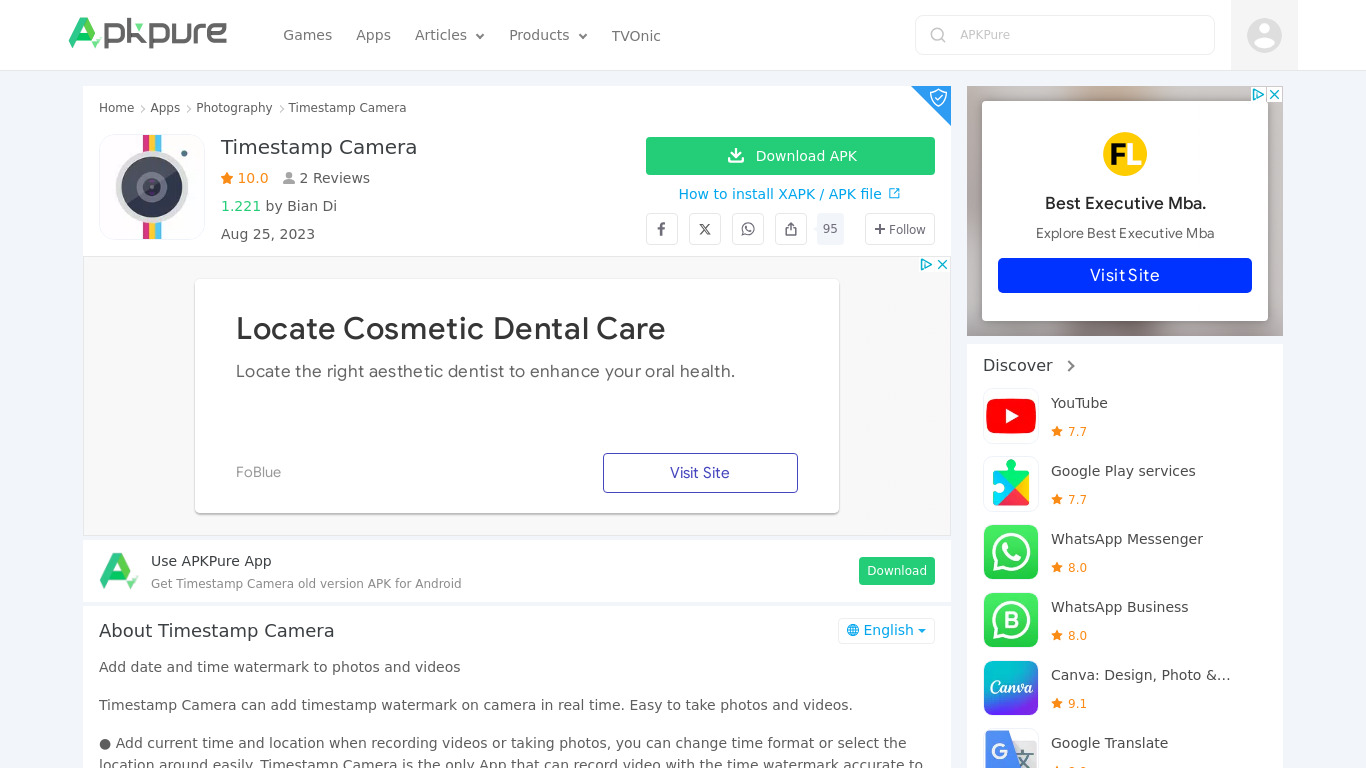Focus the APKPure search field

click(x=1064, y=35)
